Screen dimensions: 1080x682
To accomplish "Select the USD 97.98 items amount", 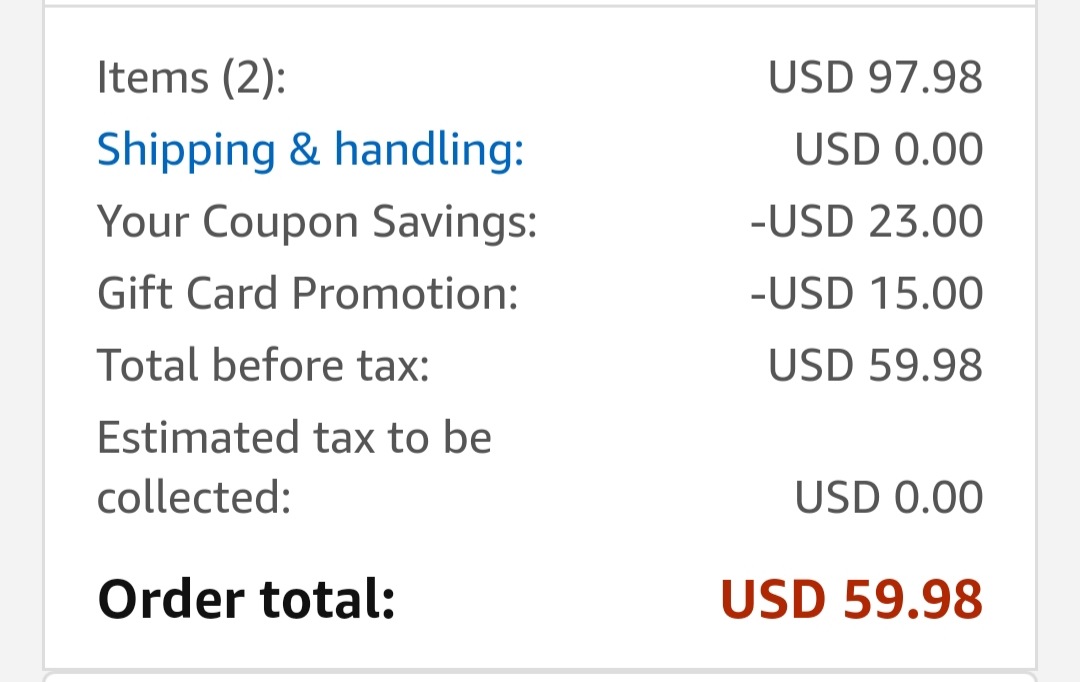I will click(875, 76).
